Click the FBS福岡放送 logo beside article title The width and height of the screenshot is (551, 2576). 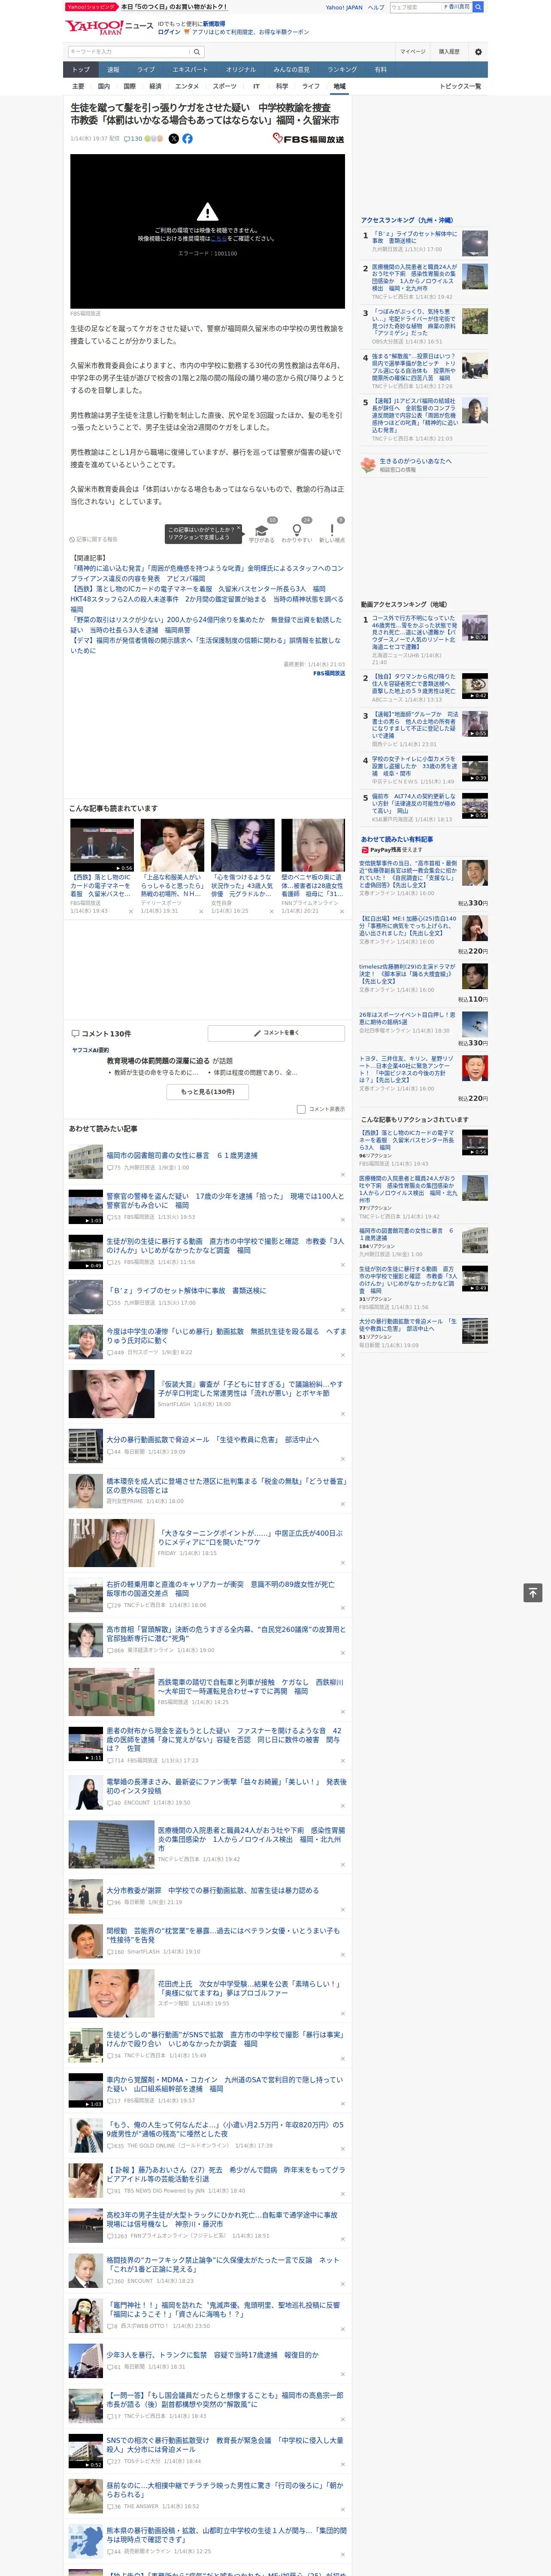pos(308,139)
